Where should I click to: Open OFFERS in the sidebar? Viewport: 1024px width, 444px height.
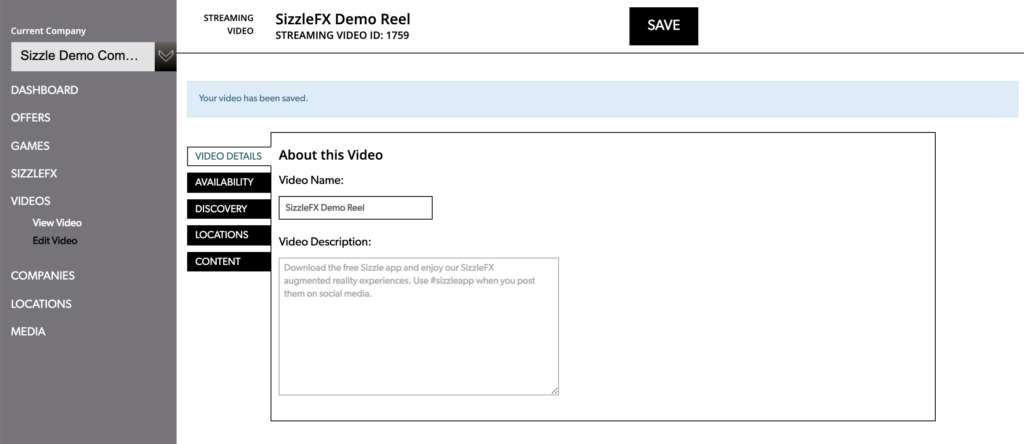(x=30, y=118)
